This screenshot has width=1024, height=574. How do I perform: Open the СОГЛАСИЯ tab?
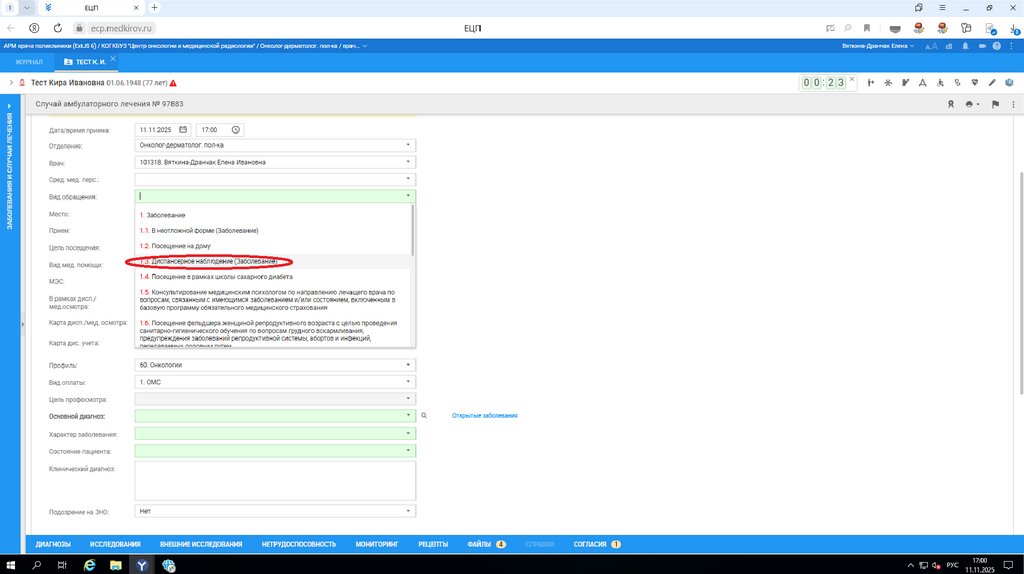click(x=596, y=544)
